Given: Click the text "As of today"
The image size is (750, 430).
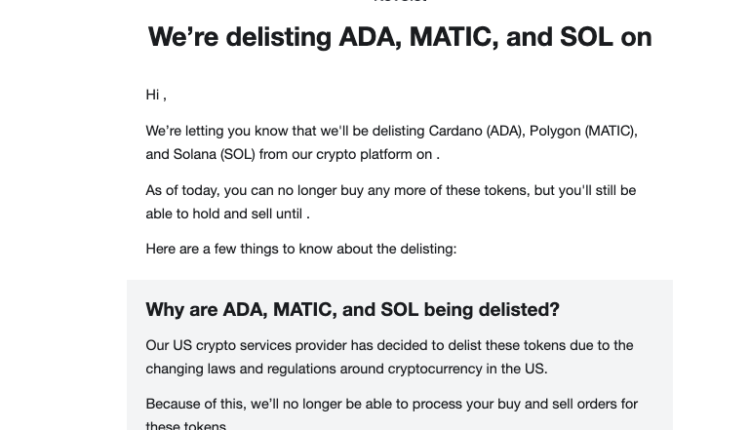Looking at the screenshot, I should point(182,190).
